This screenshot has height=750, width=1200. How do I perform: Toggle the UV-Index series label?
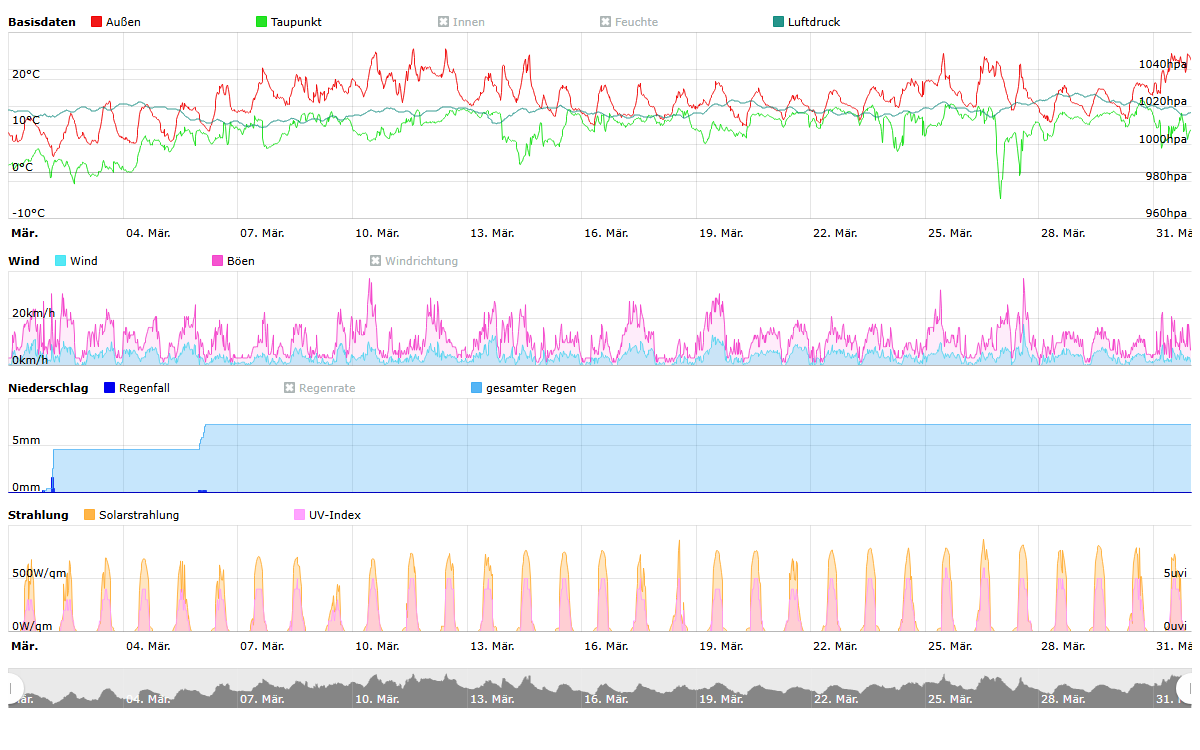335,515
